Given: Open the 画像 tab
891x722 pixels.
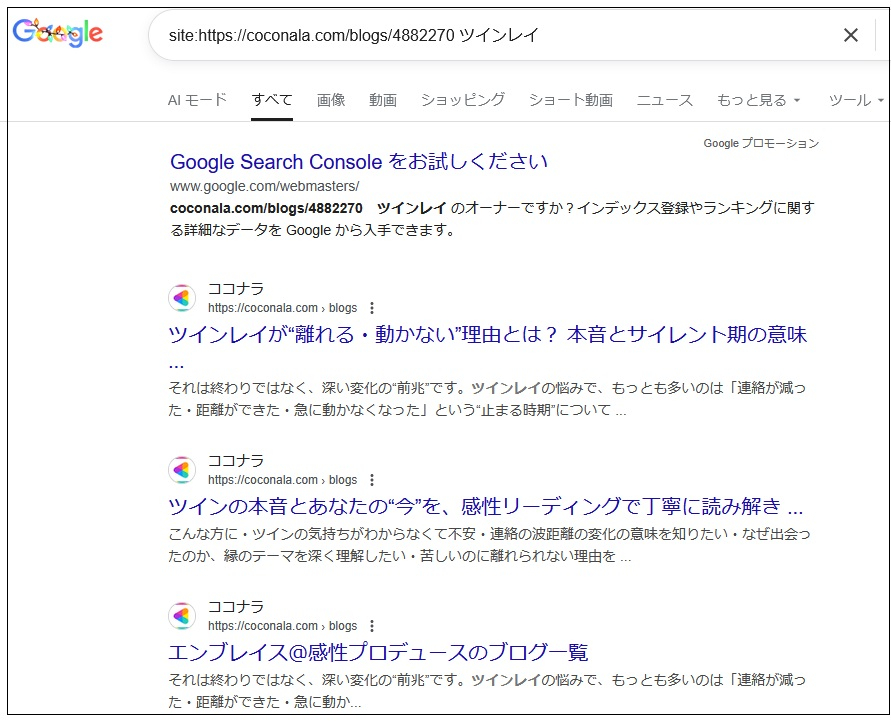Looking at the screenshot, I should [331, 100].
